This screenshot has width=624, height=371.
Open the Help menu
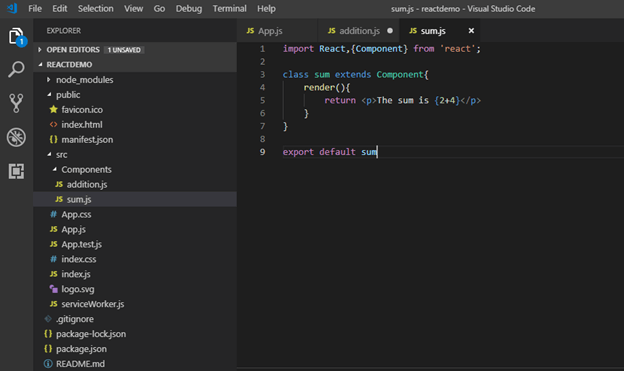266,8
